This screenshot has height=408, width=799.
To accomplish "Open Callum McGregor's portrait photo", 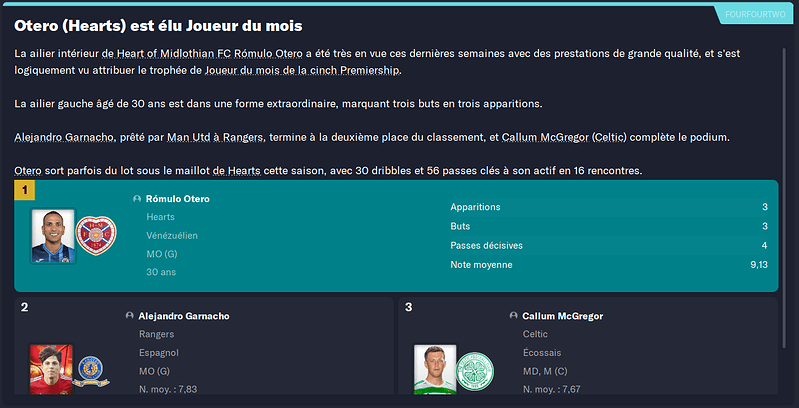I will pyautogui.click(x=435, y=369).
